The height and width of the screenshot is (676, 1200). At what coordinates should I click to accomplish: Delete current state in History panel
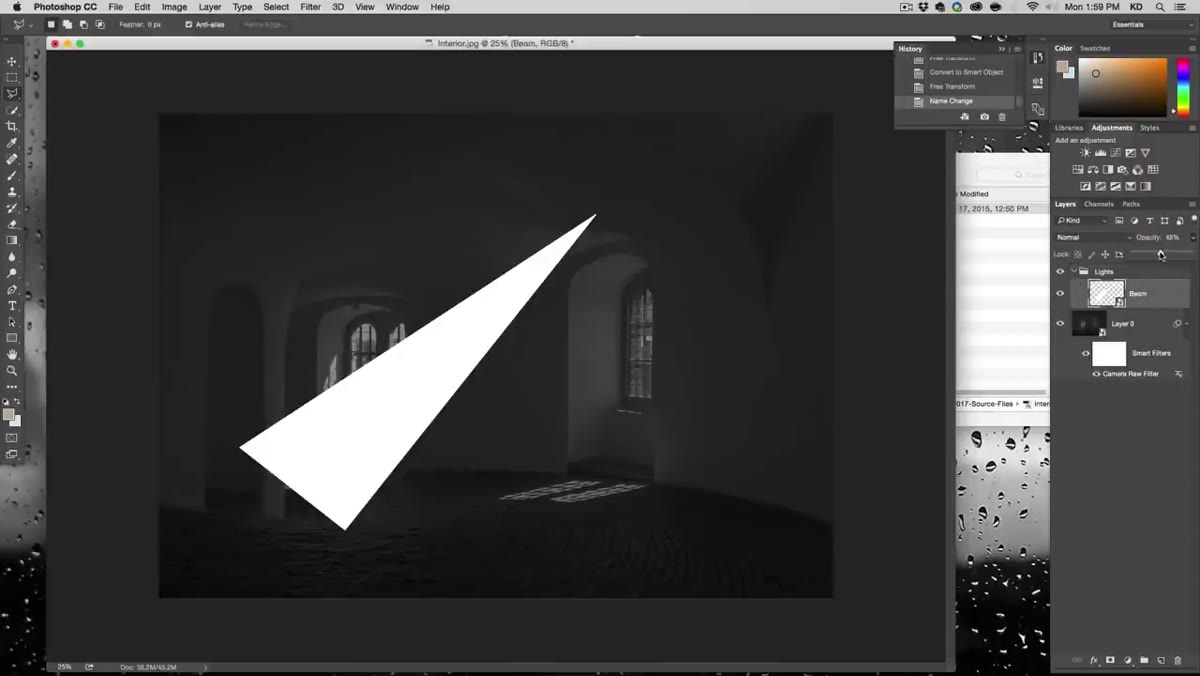(x=1003, y=117)
